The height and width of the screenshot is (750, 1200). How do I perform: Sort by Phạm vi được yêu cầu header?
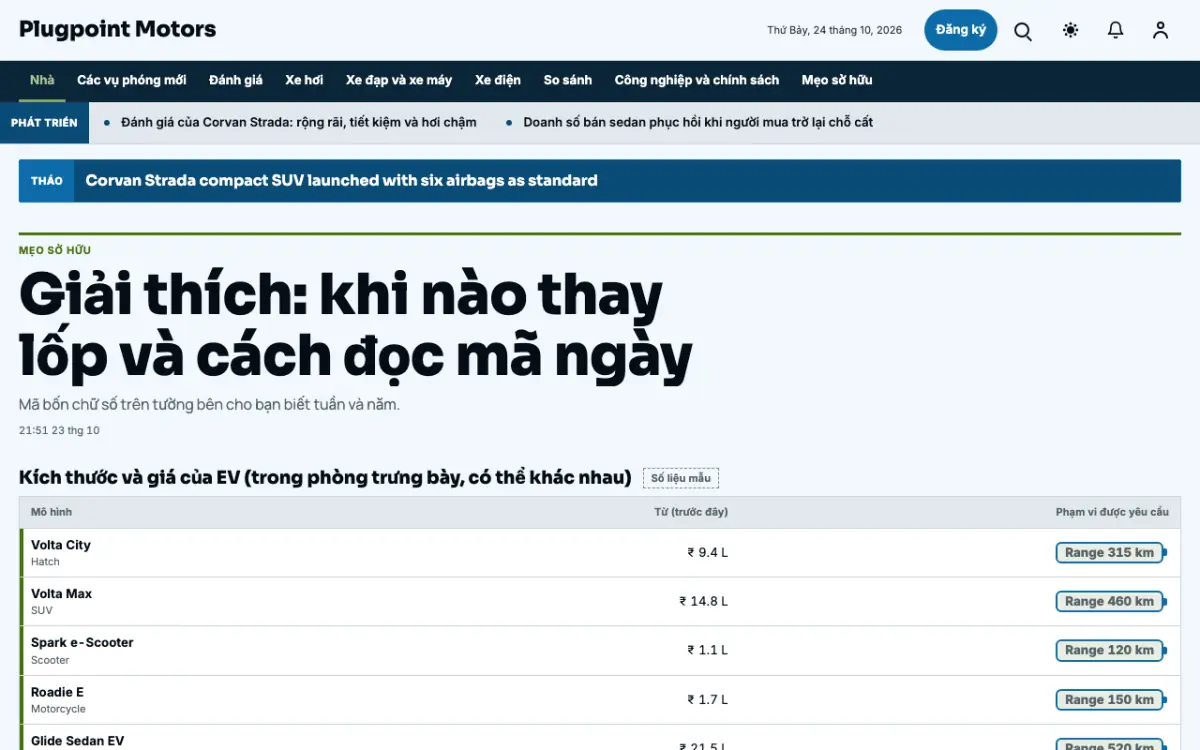tap(1112, 512)
